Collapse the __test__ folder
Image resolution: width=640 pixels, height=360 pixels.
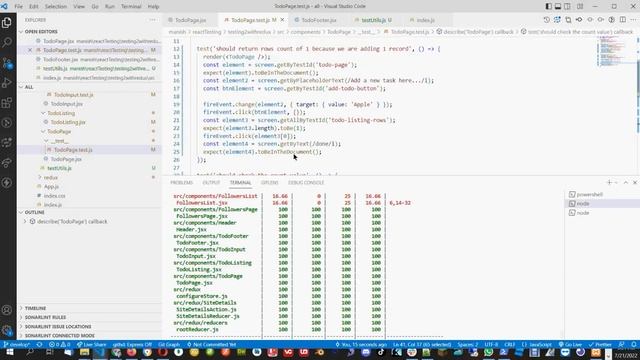pos(60,141)
